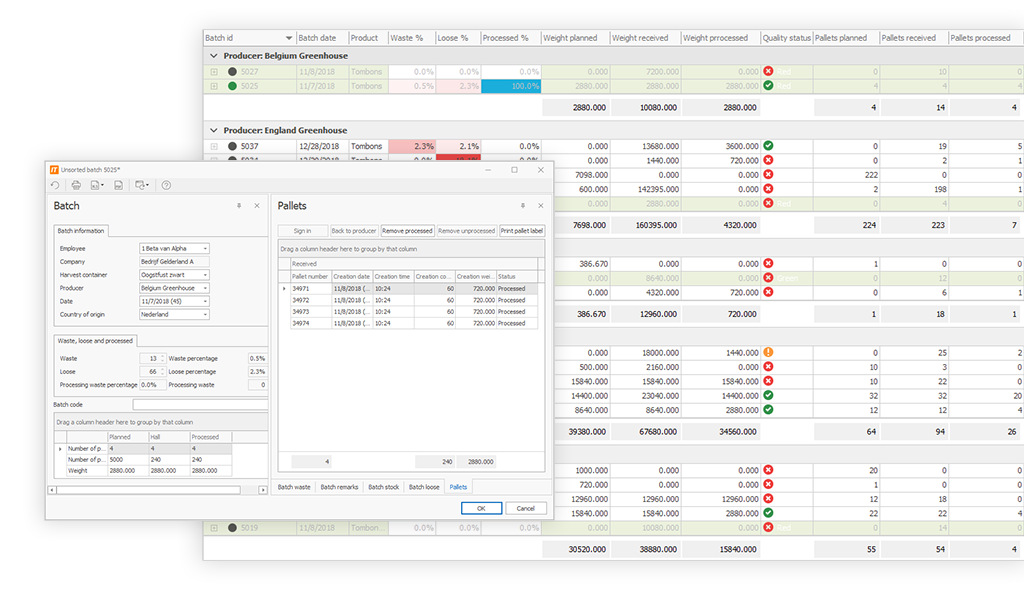The image size is (1024, 613).
Task: Collapse the Producer: England Greenhouse group
Action: pos(213,130)
